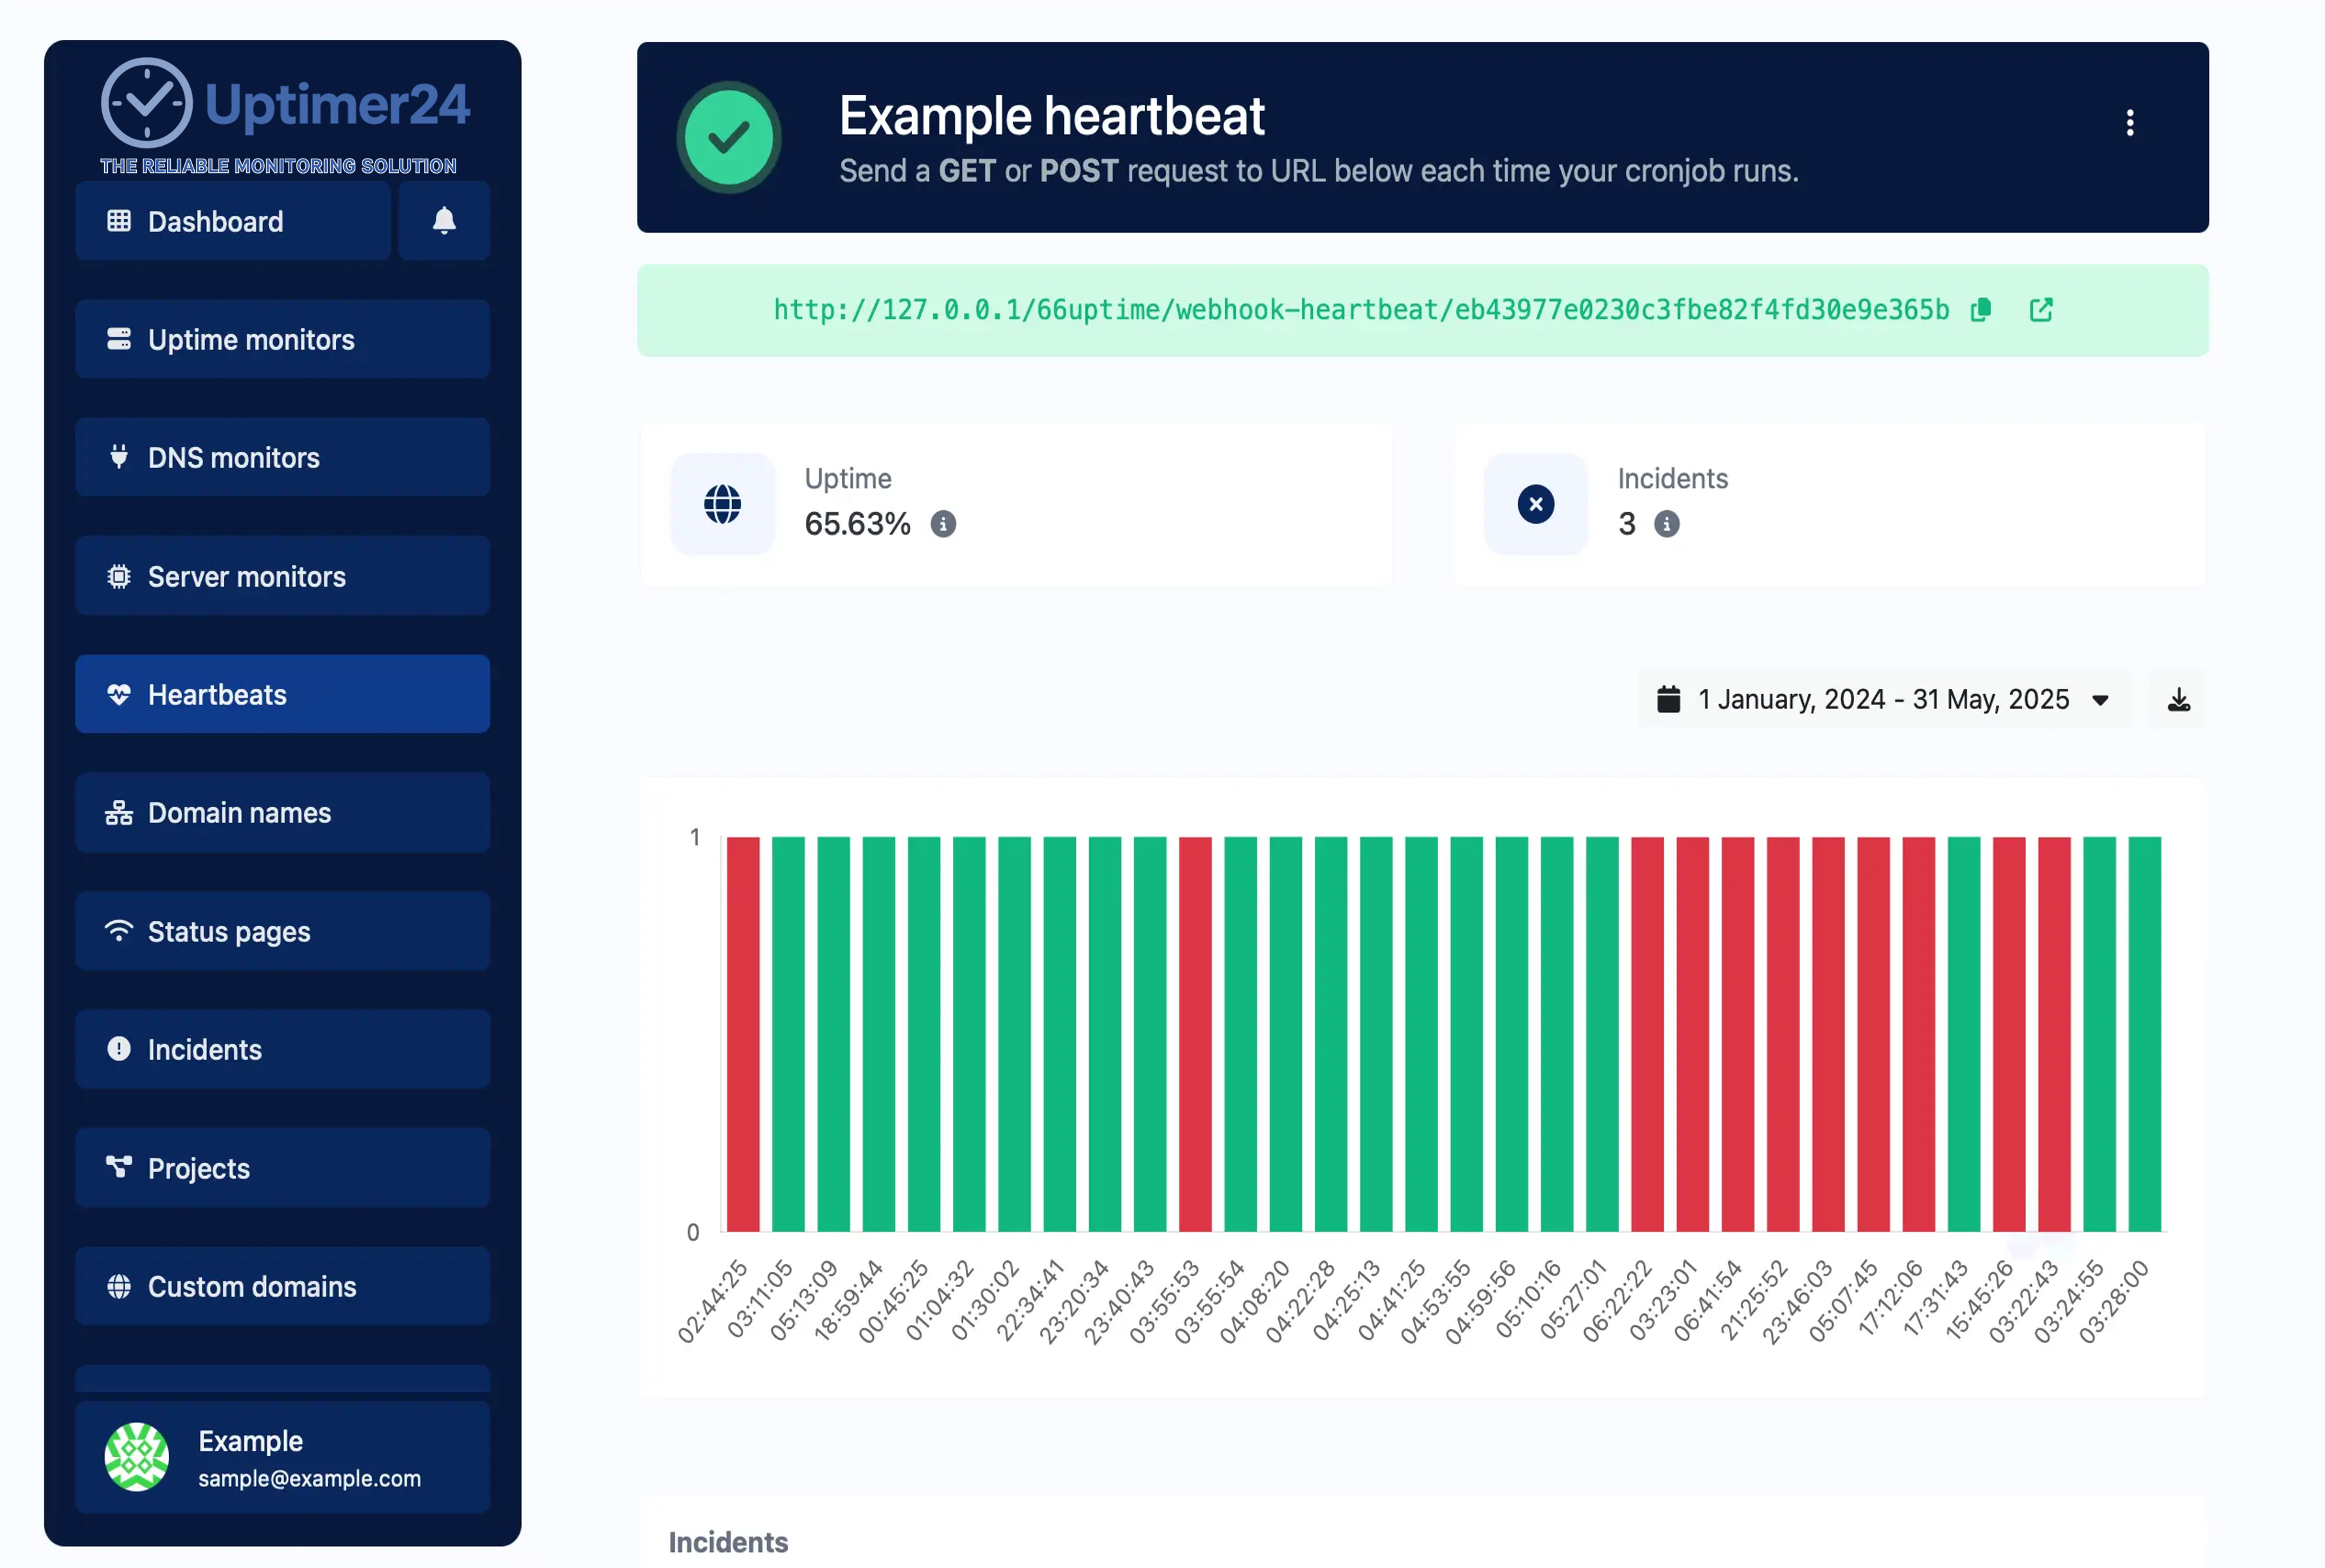Click the Uptimer24 logo
Screen dimensions: 2325x1568
[284, 116]
